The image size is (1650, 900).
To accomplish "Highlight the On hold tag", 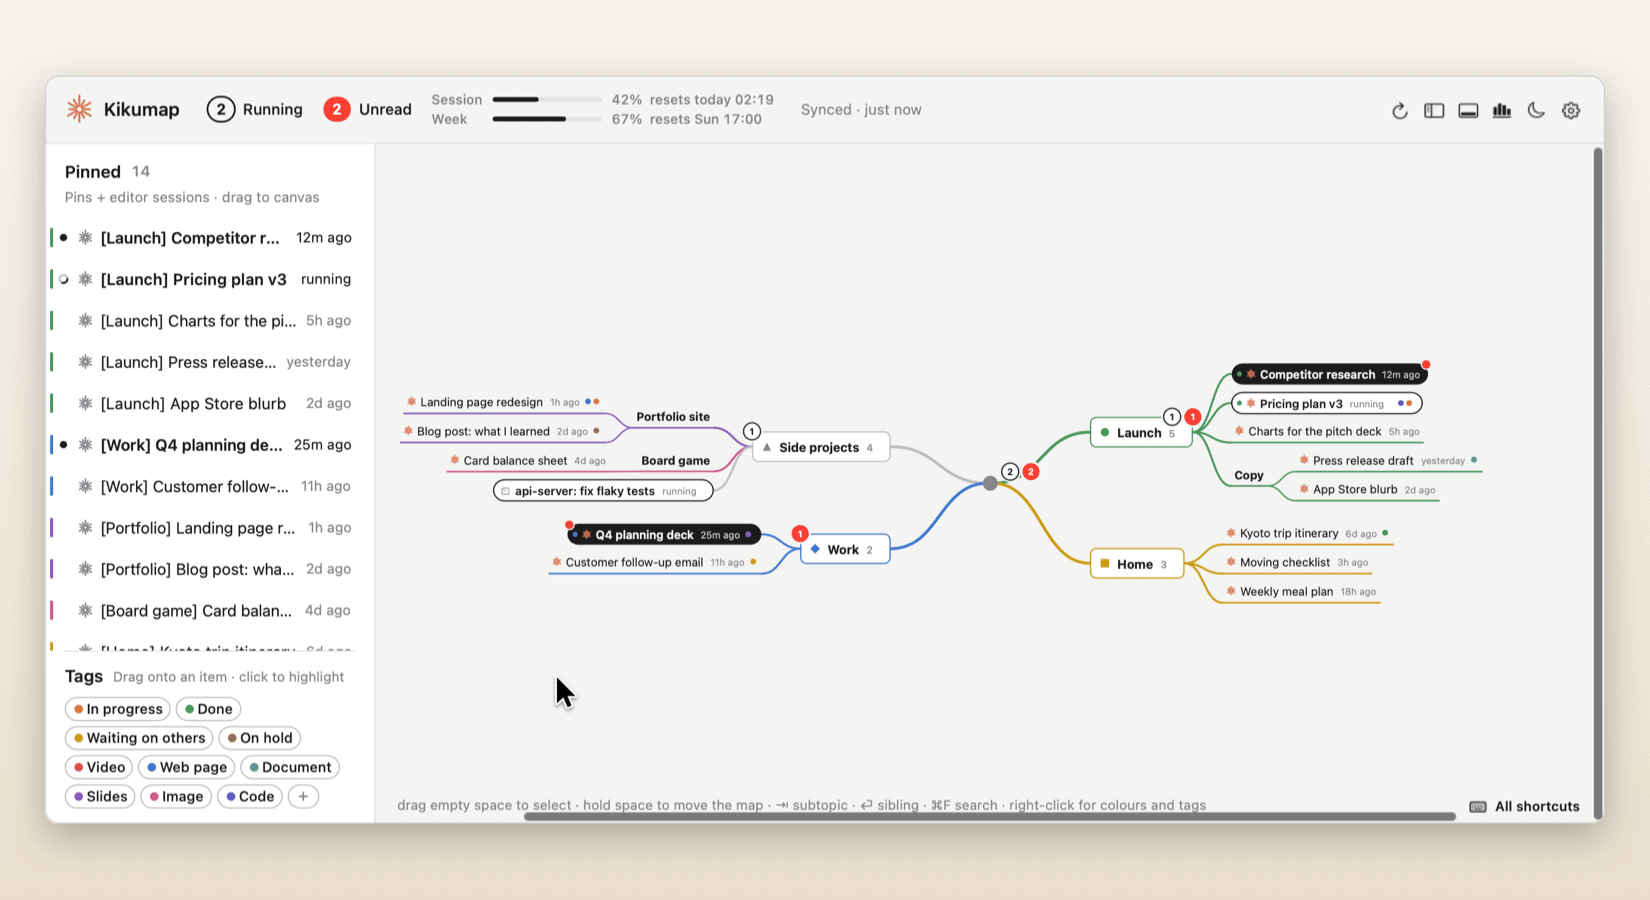I will pyautogui.click(x=259, y=738).
